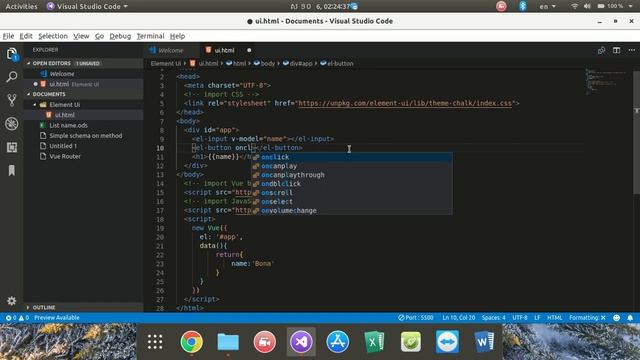
Task: Click the open preview icon in editor toolbar
Action: (x=601, y=50)
